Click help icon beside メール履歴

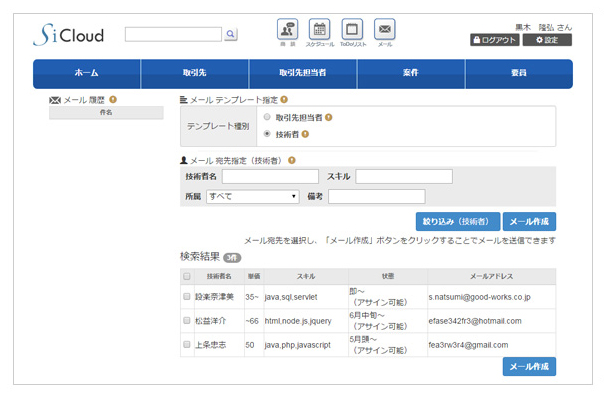click(113, 100)
